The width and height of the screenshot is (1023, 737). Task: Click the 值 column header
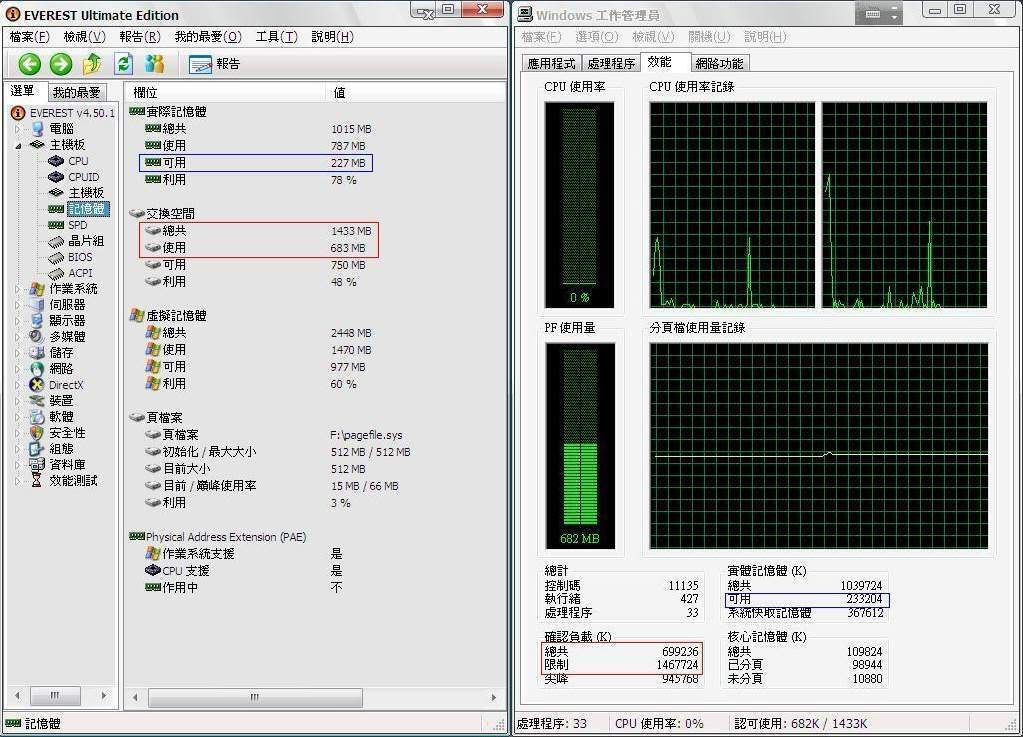416,93
